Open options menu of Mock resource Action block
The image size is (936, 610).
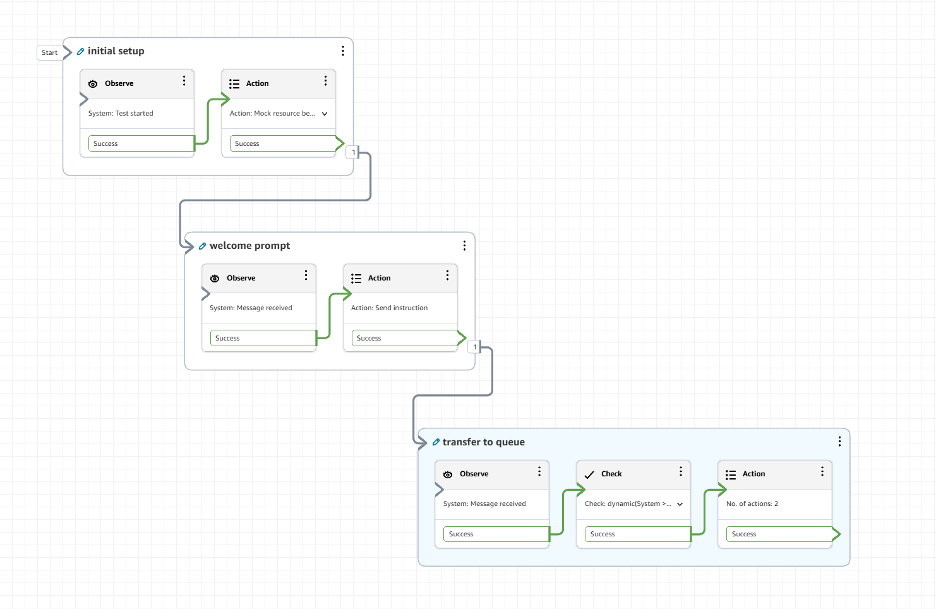click(x=325, y=82)
